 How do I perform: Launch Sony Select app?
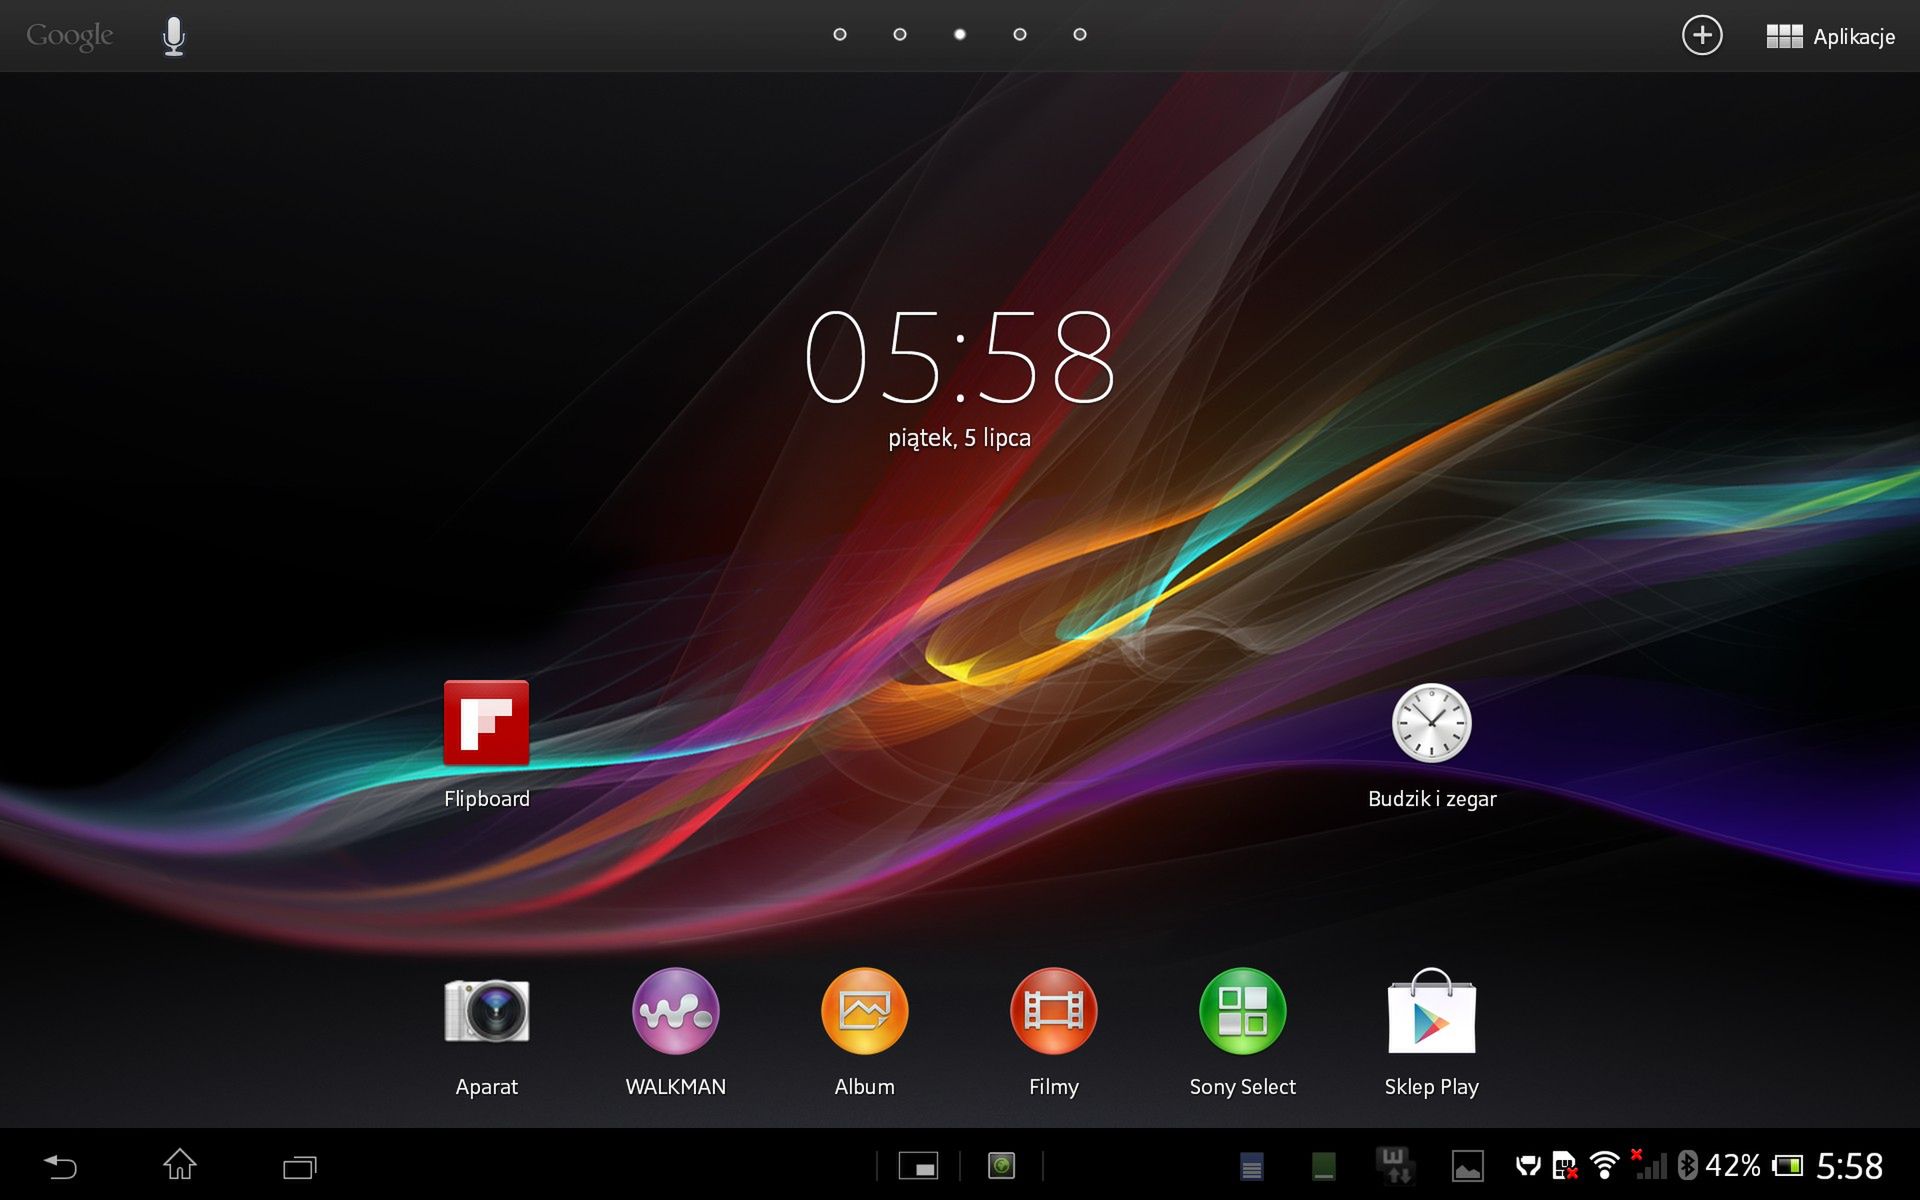[x=1242, y=1011]
